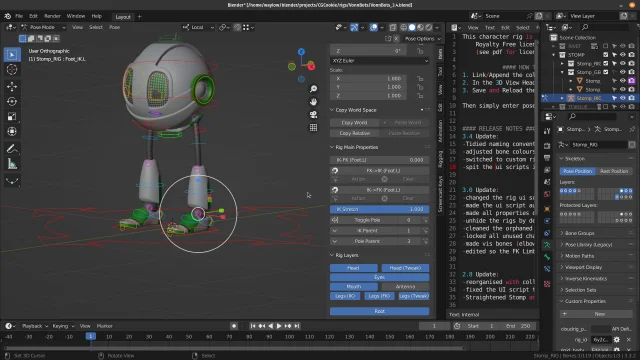This screenshot has height=360, width=640.
Task: Choose the Rotate tool
Action: coord(12,101)
